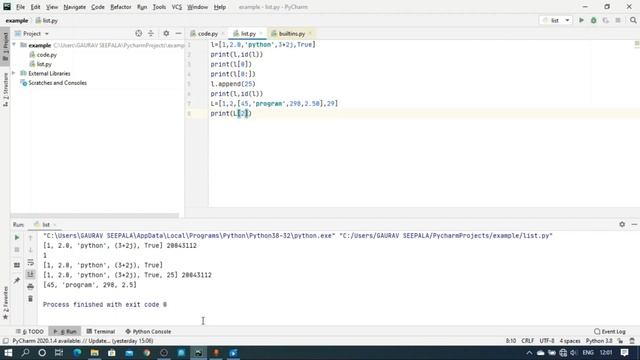Open the File menu
The image size is (640, 360).
point(20,7)
